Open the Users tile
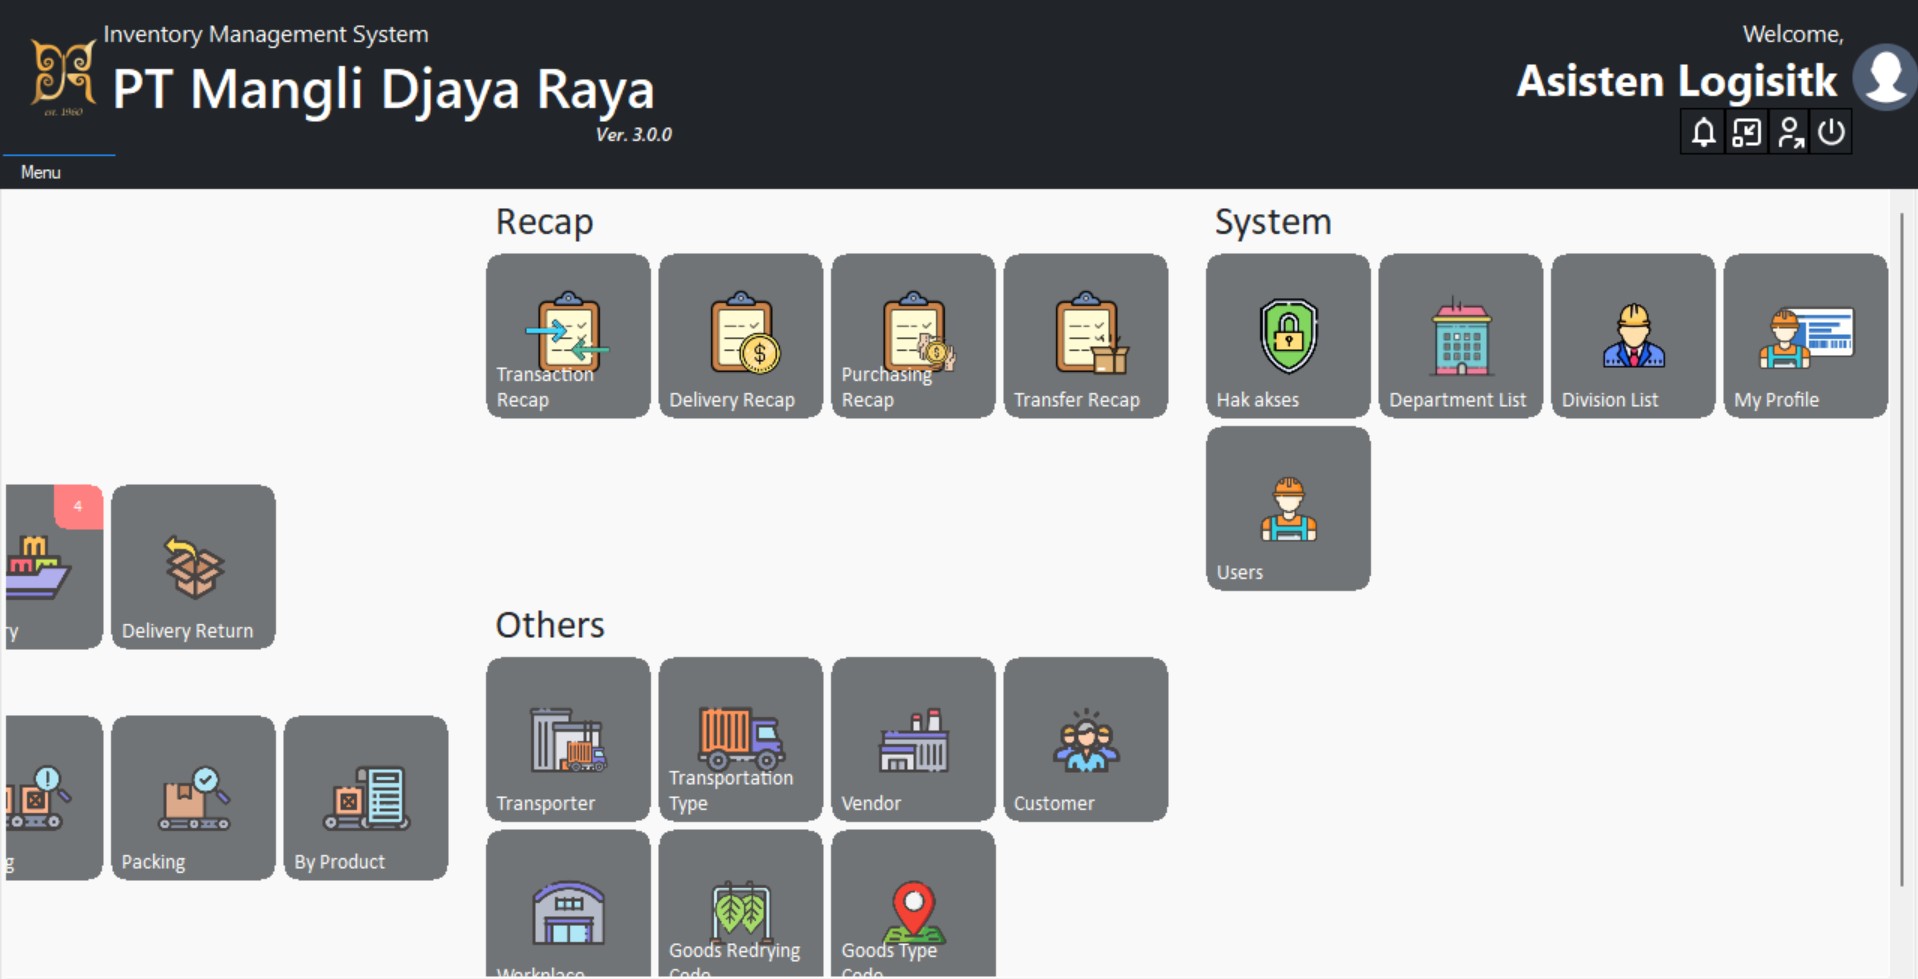Image resolution: width=1918 pixels, height=979 pixels. coord(1288,508)
